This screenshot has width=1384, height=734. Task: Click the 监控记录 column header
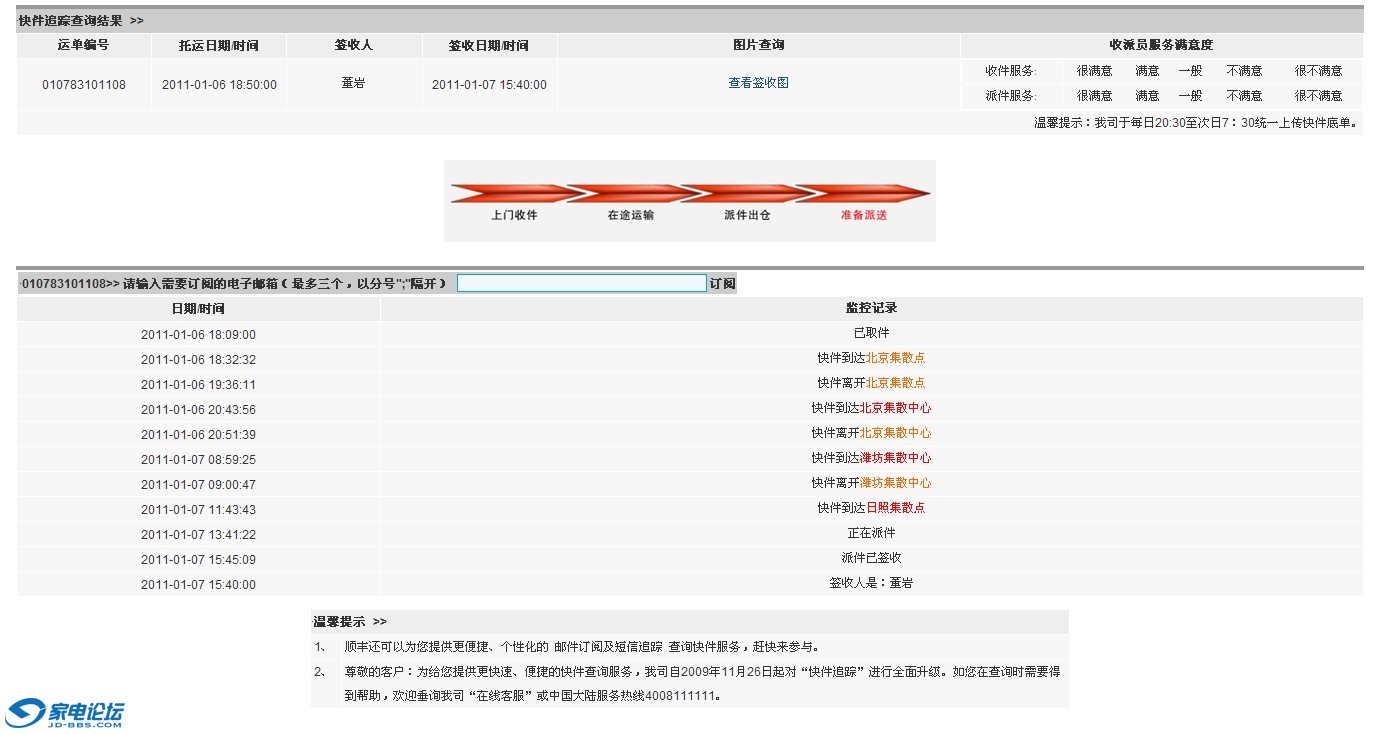pyautogui.click(x=871, y=308)
